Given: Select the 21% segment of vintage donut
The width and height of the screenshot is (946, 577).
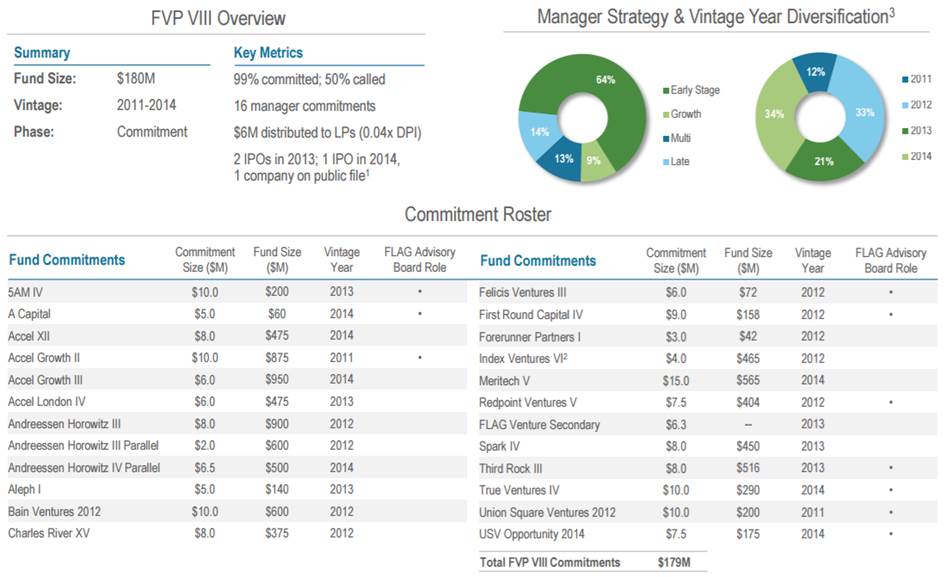Looking at the screenshot, I should click(x=824, y=161).
